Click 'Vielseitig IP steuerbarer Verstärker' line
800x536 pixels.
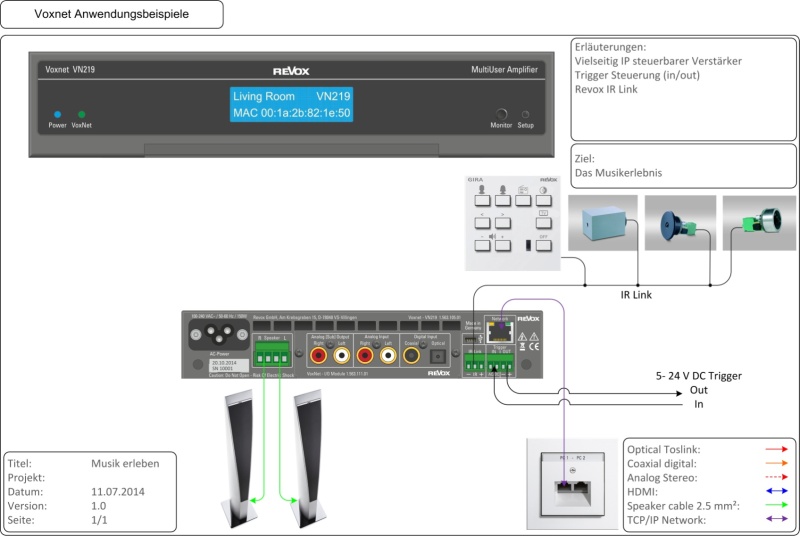click(x=658, y=61)
